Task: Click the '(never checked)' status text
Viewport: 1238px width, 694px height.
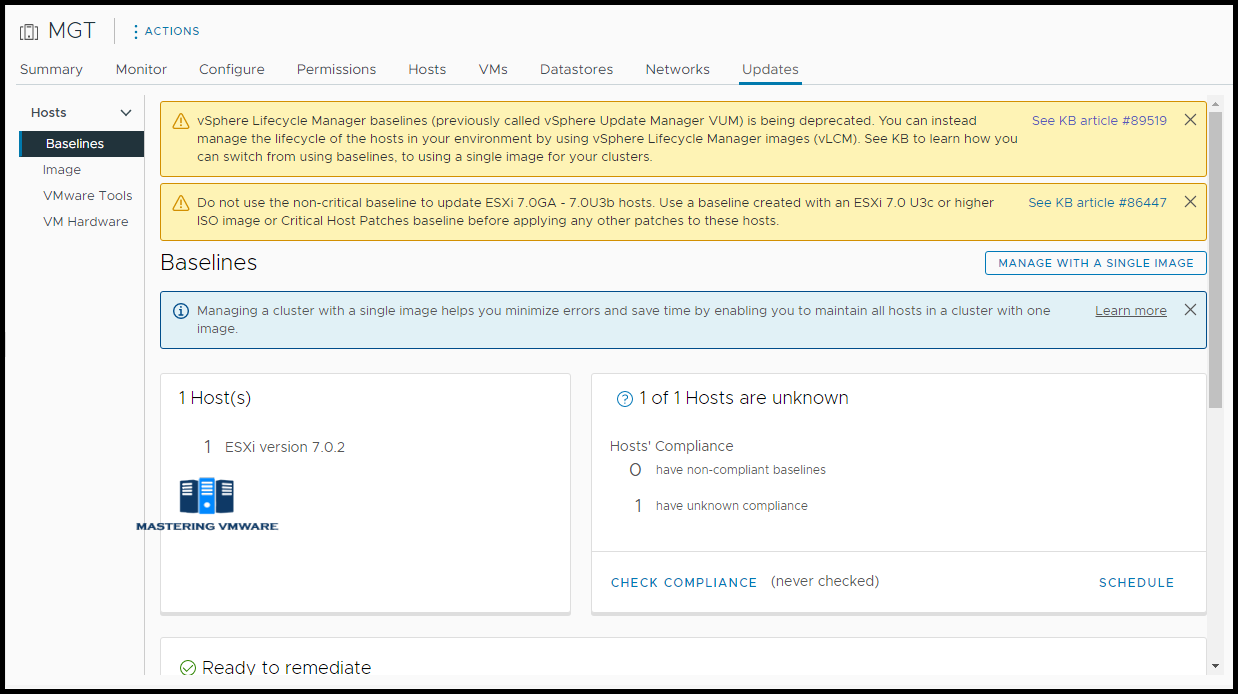Action: 825,581
